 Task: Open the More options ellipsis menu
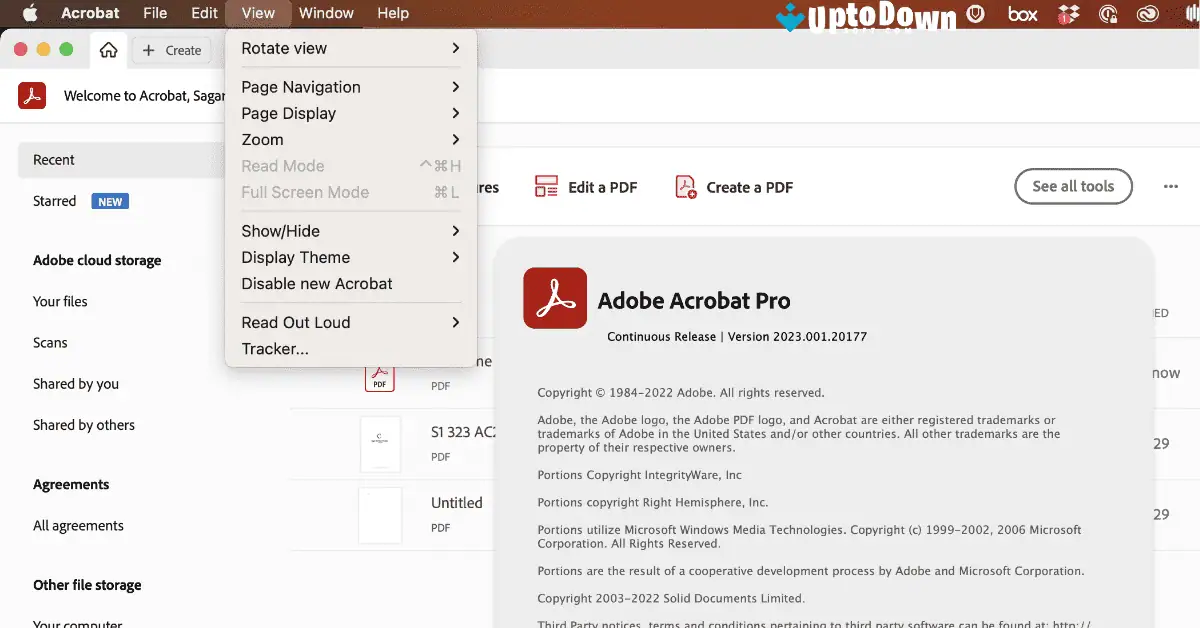(x=1170, y=186)
